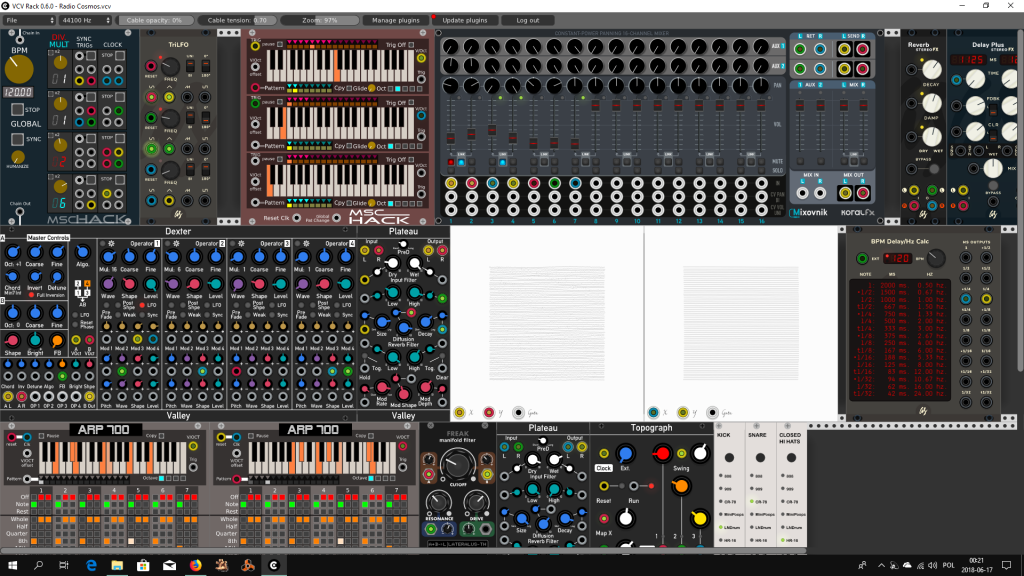The image size is (1024, 576).
Task: Click the BPM knob on BPM Delay/Hz Calc
Action: coord(936,258)
